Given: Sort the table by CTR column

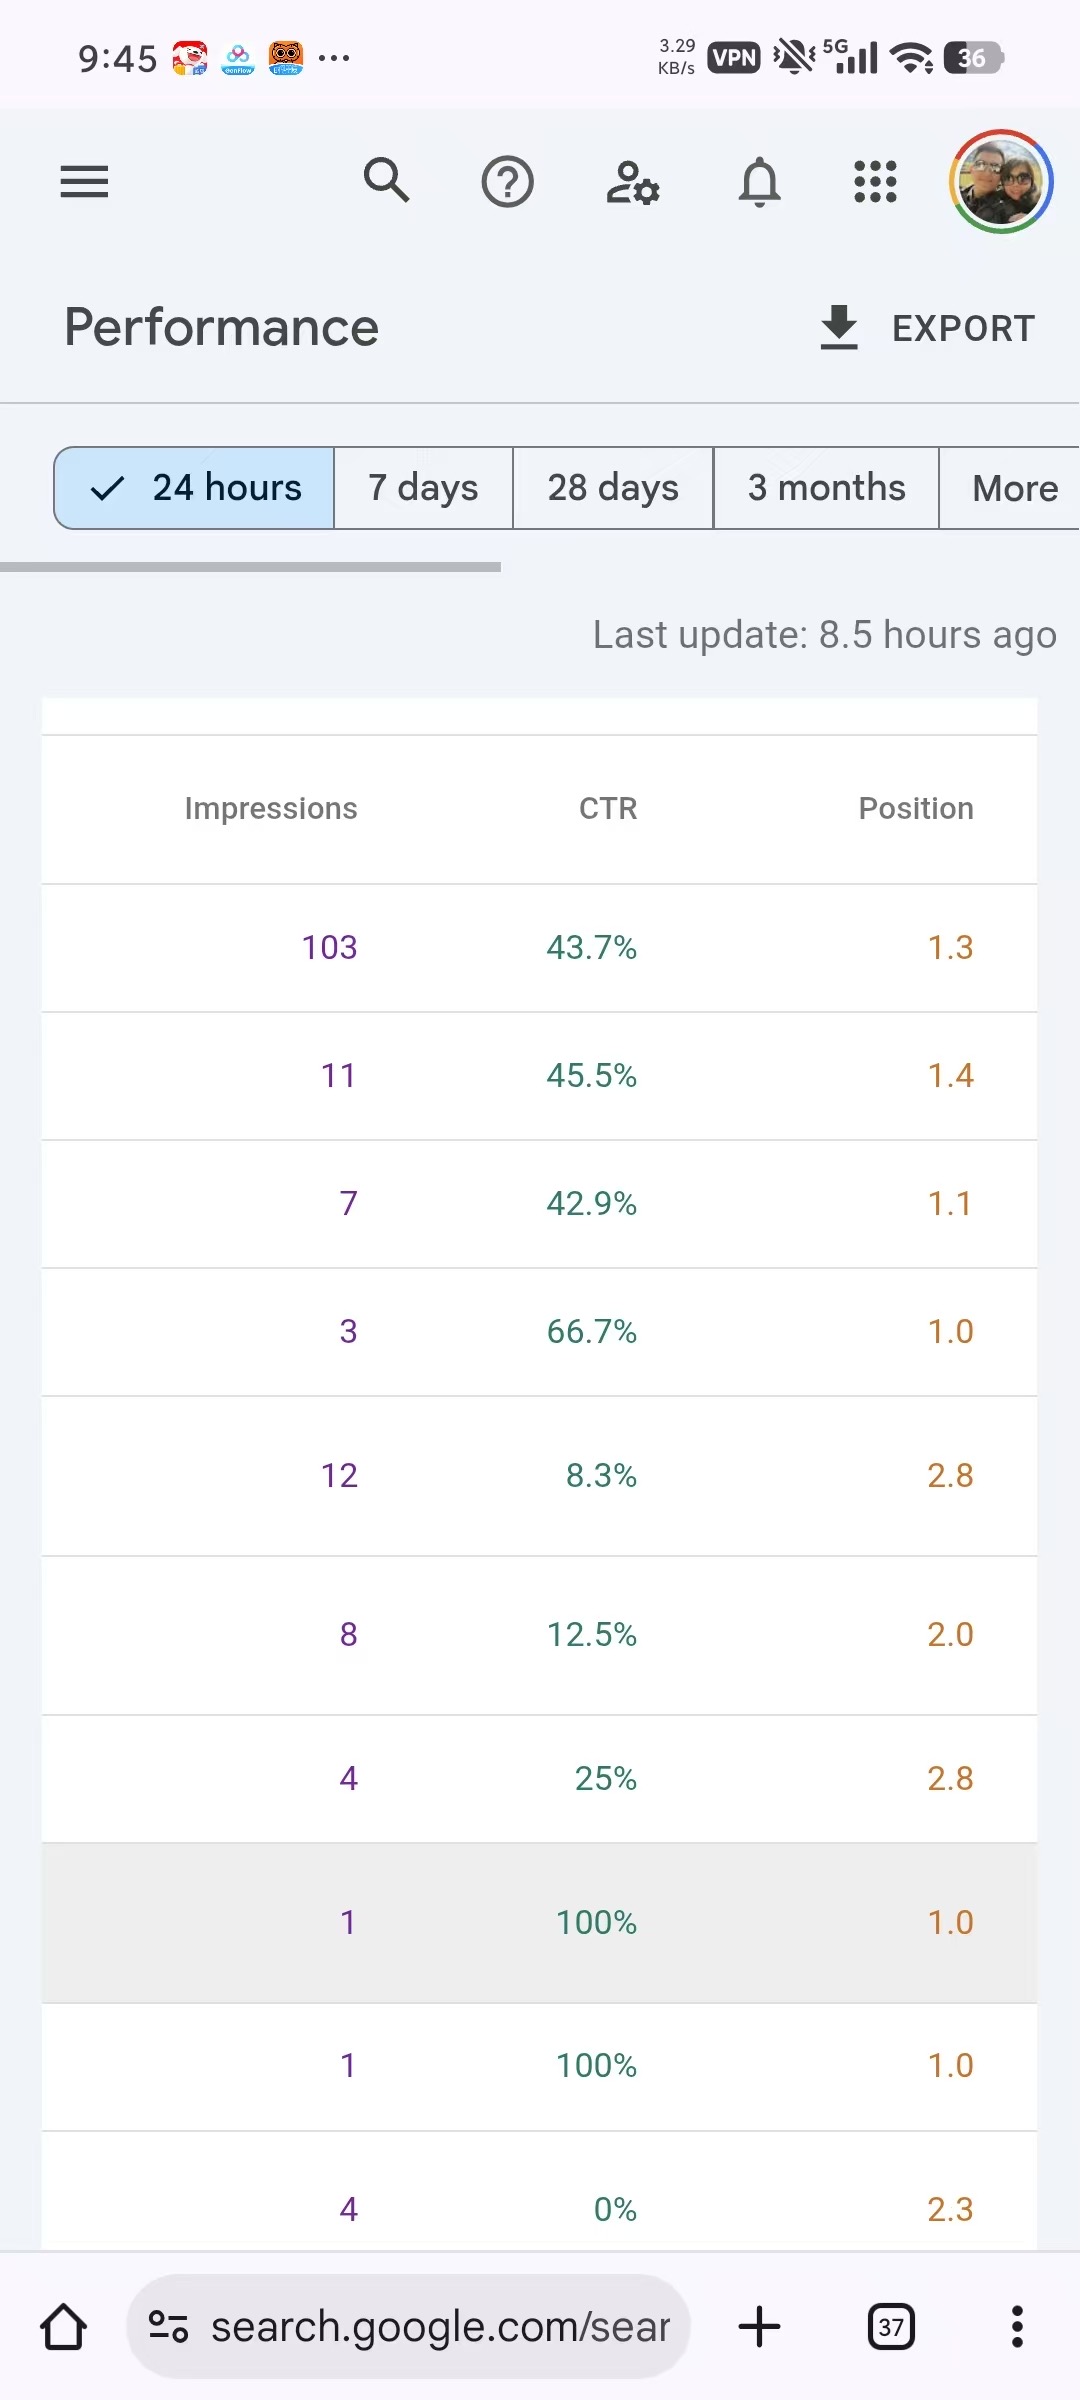Looking at the screenshot, I should tap(607, 808).
